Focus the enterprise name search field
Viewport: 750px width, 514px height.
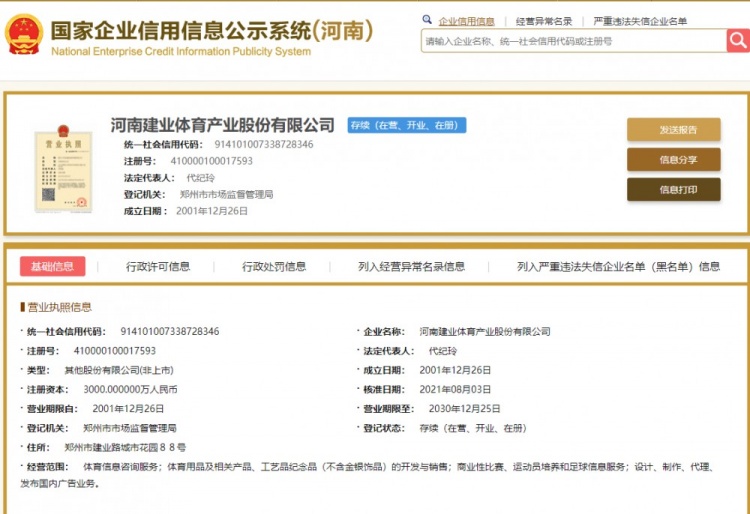574,41
